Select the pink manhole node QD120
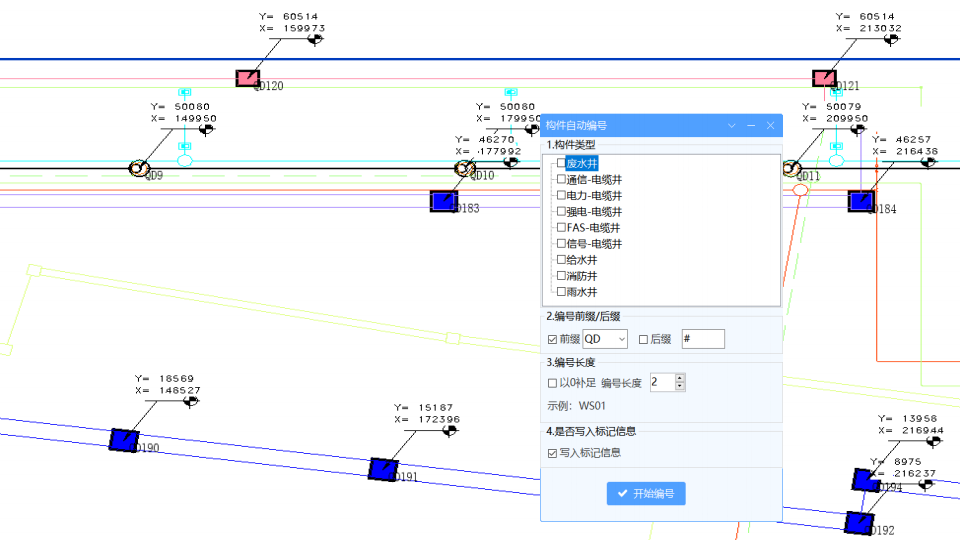 [247, 78]
